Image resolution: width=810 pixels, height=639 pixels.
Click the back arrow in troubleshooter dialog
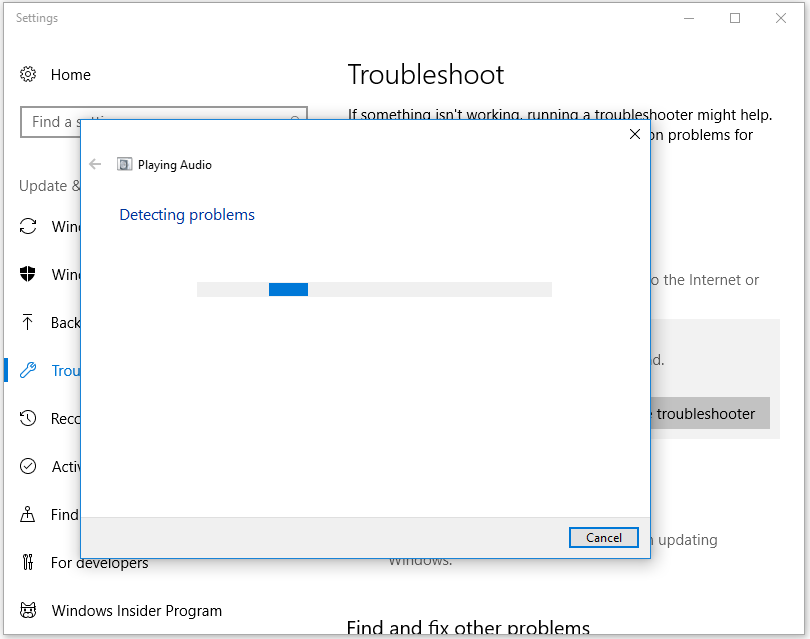coord(95,164)
